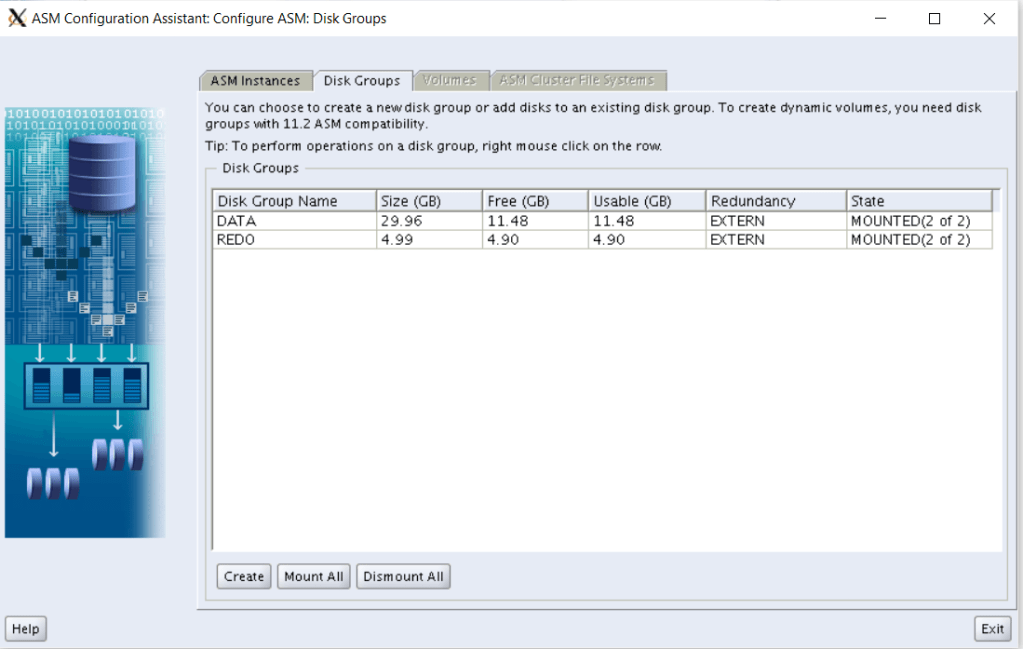1023x649 pixels.
Task: Click the EXTERN redundancy cell for REDO
Action: click(737, 240)
